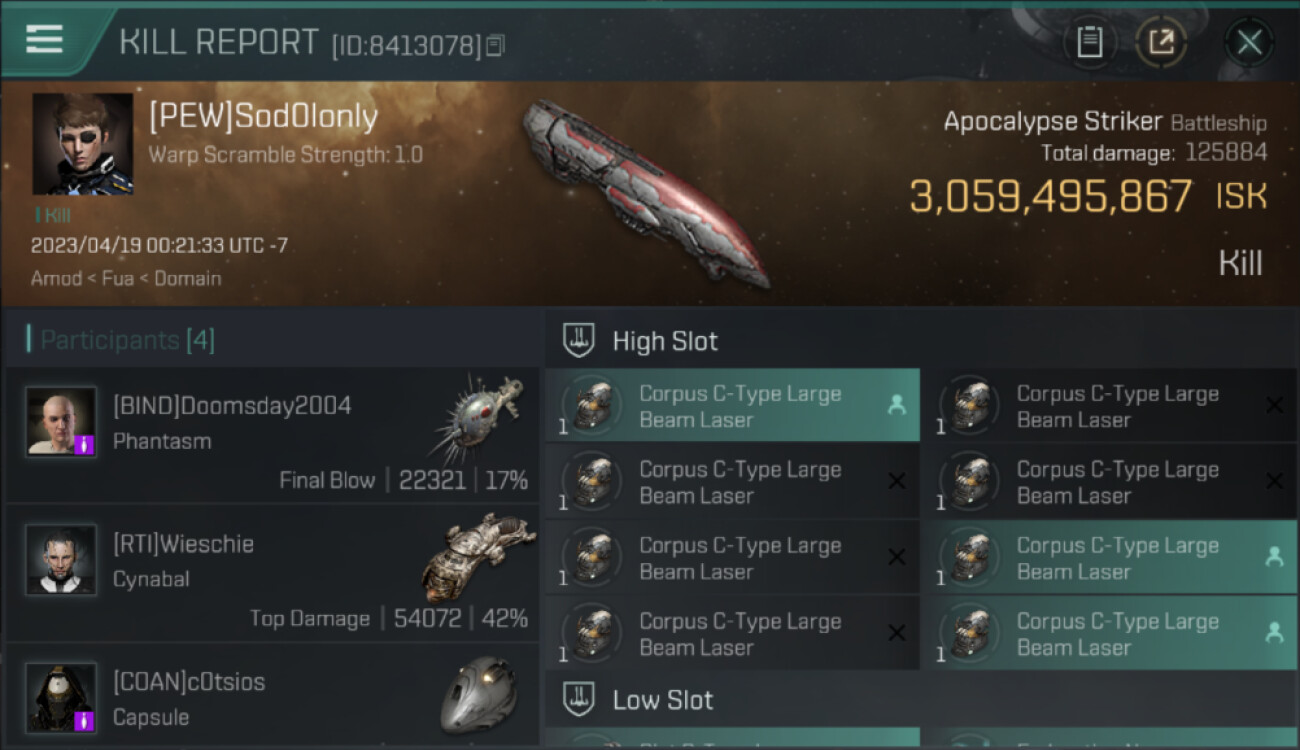Viewport: 1300px width, 750px height.
Task: Click the Cynabal ship icon
Action: coord(472,556)
